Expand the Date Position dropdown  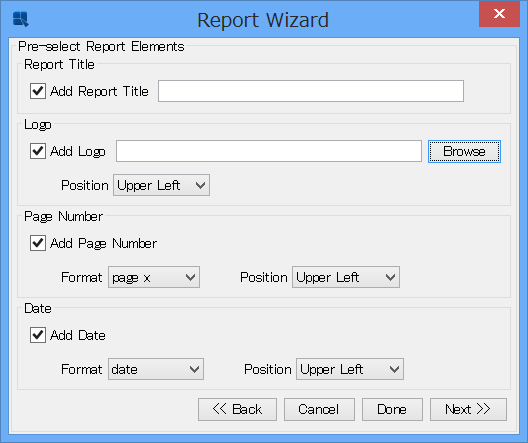pos(350,369)
